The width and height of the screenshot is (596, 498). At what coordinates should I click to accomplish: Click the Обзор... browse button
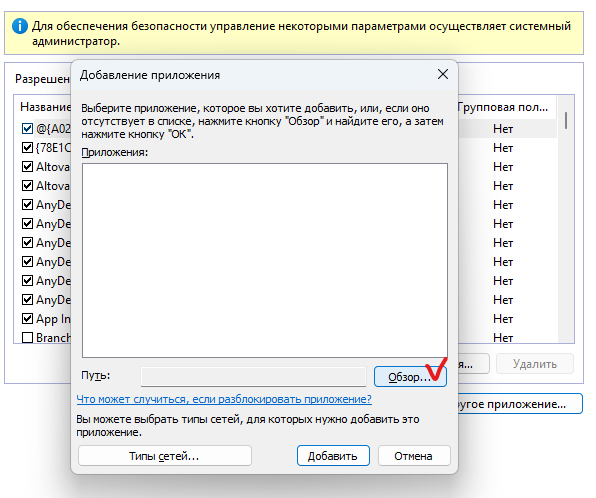tap(410, 377)
